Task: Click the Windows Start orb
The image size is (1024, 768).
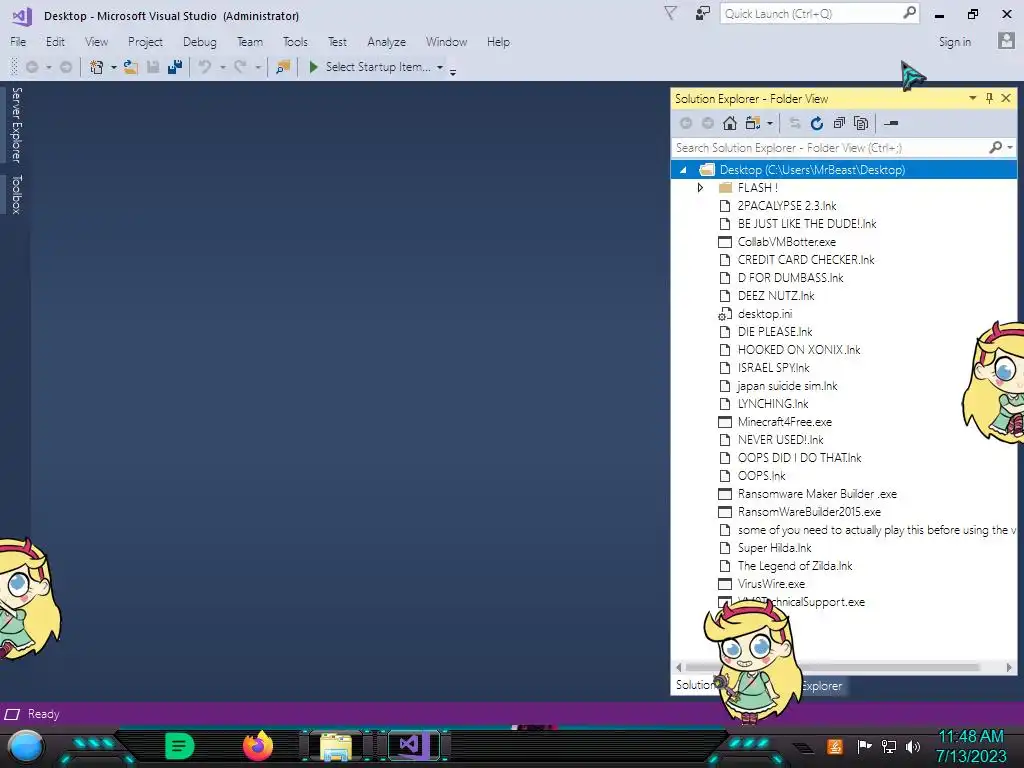Action: [25, 746]
